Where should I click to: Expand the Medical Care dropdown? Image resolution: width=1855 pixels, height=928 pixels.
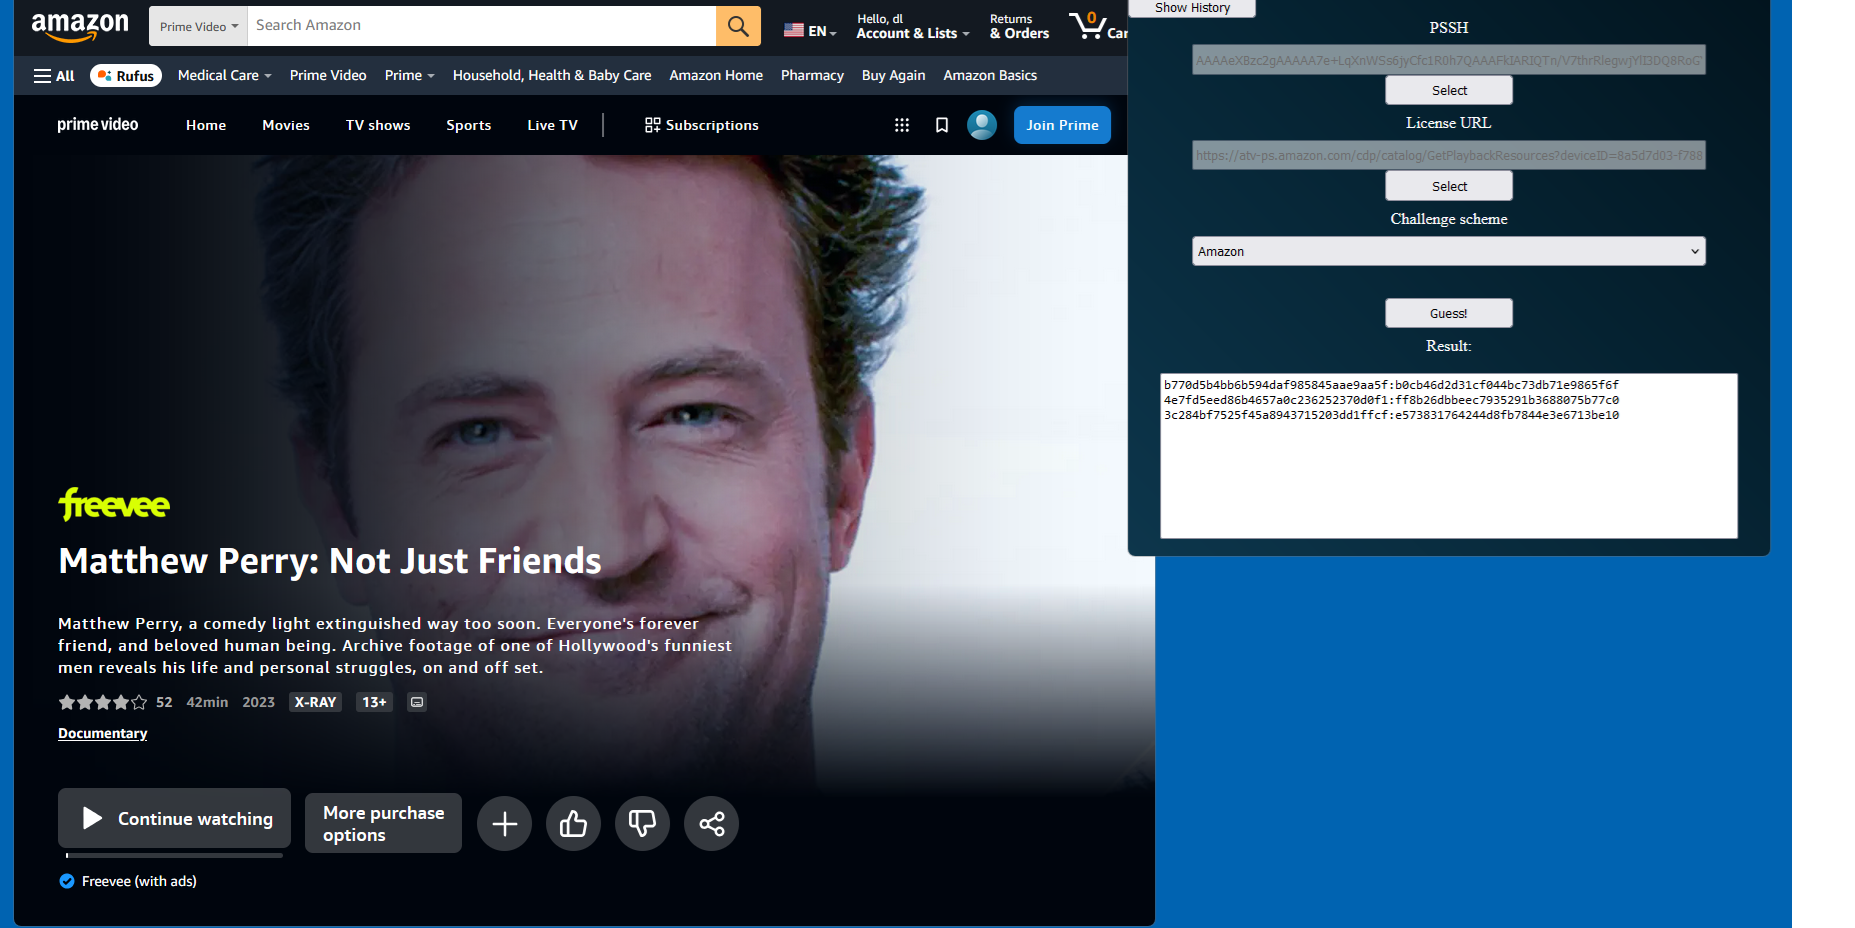tap(225, 76)
